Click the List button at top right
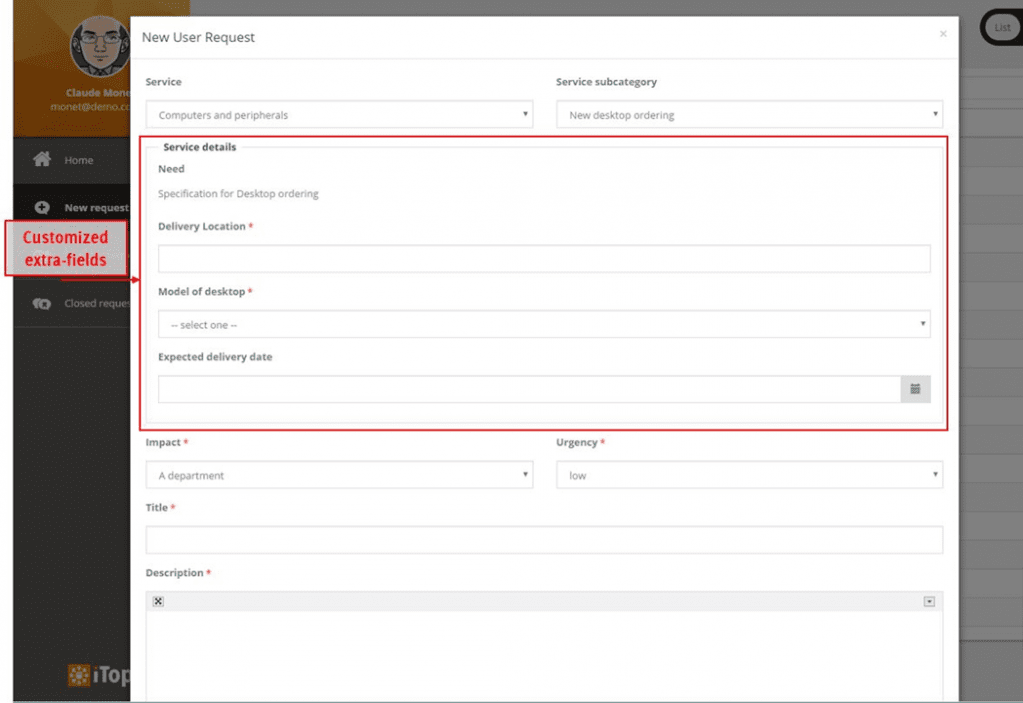 [x=1001, y=27]
